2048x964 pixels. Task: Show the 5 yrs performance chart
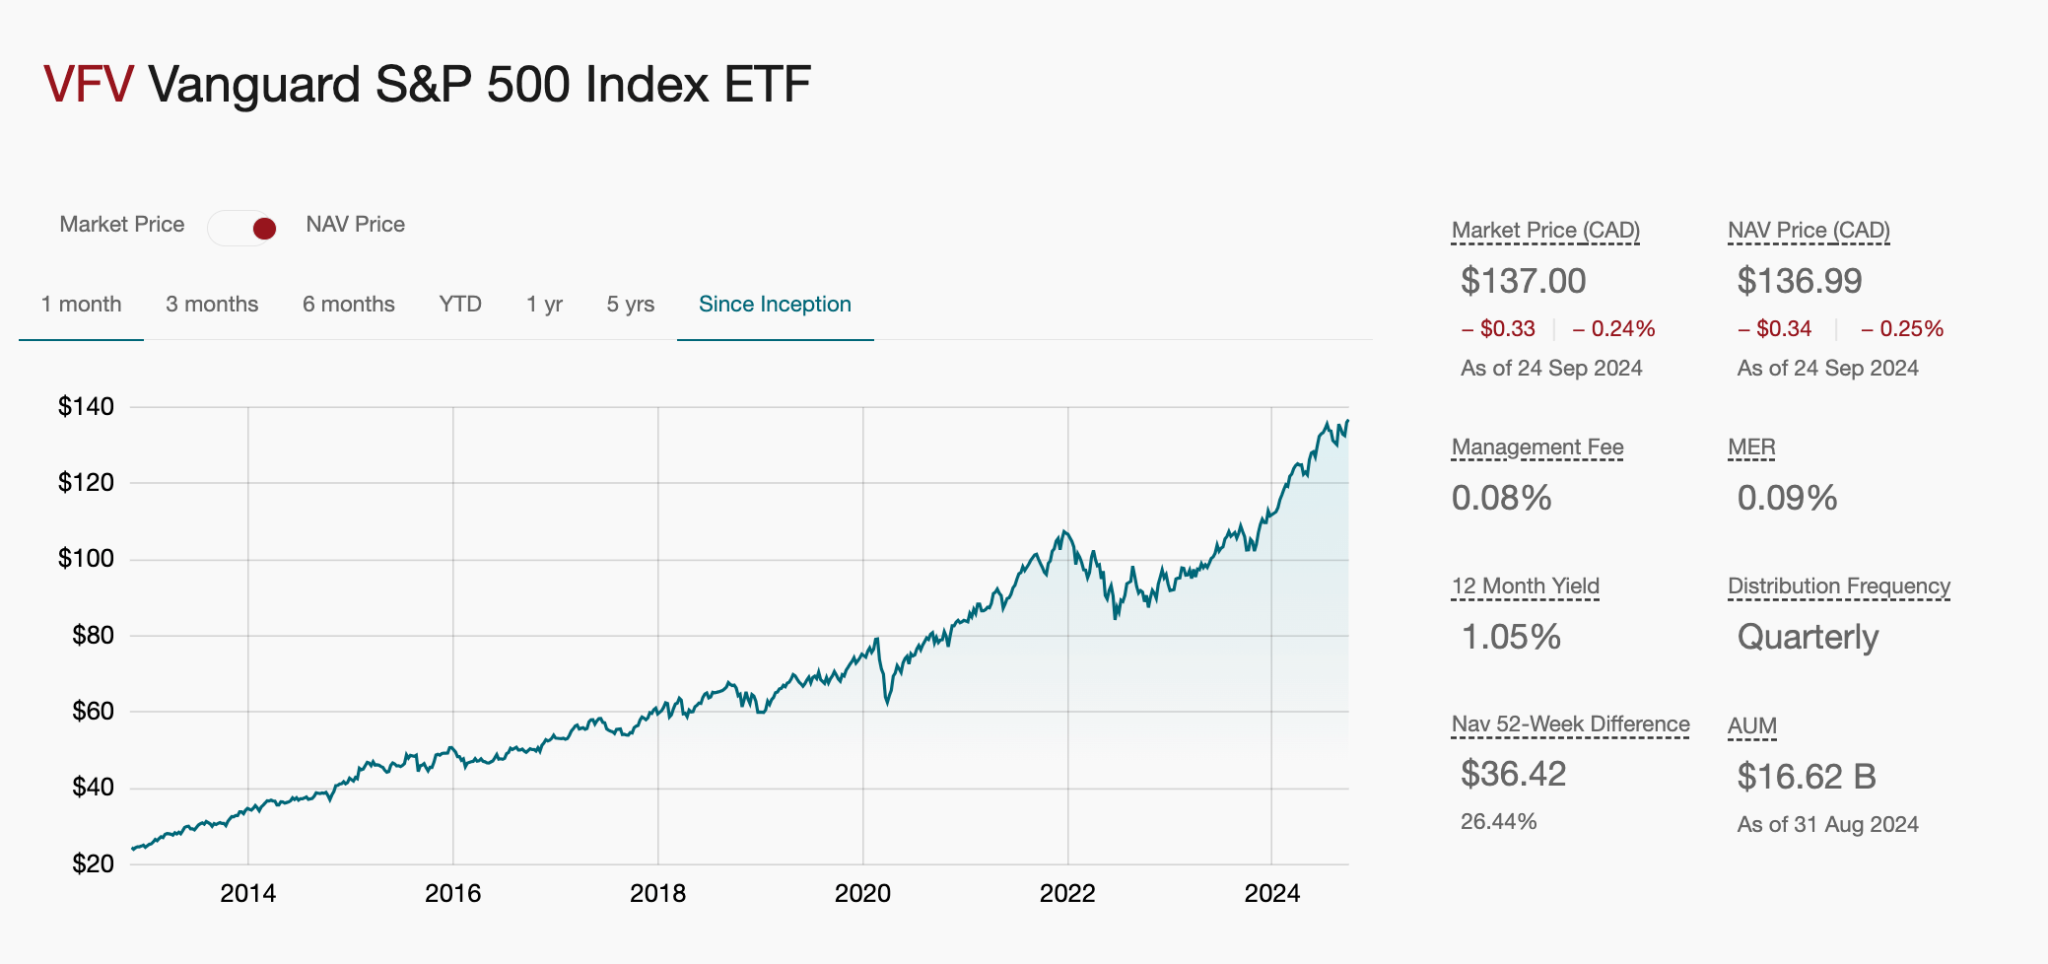coord(630,304)
